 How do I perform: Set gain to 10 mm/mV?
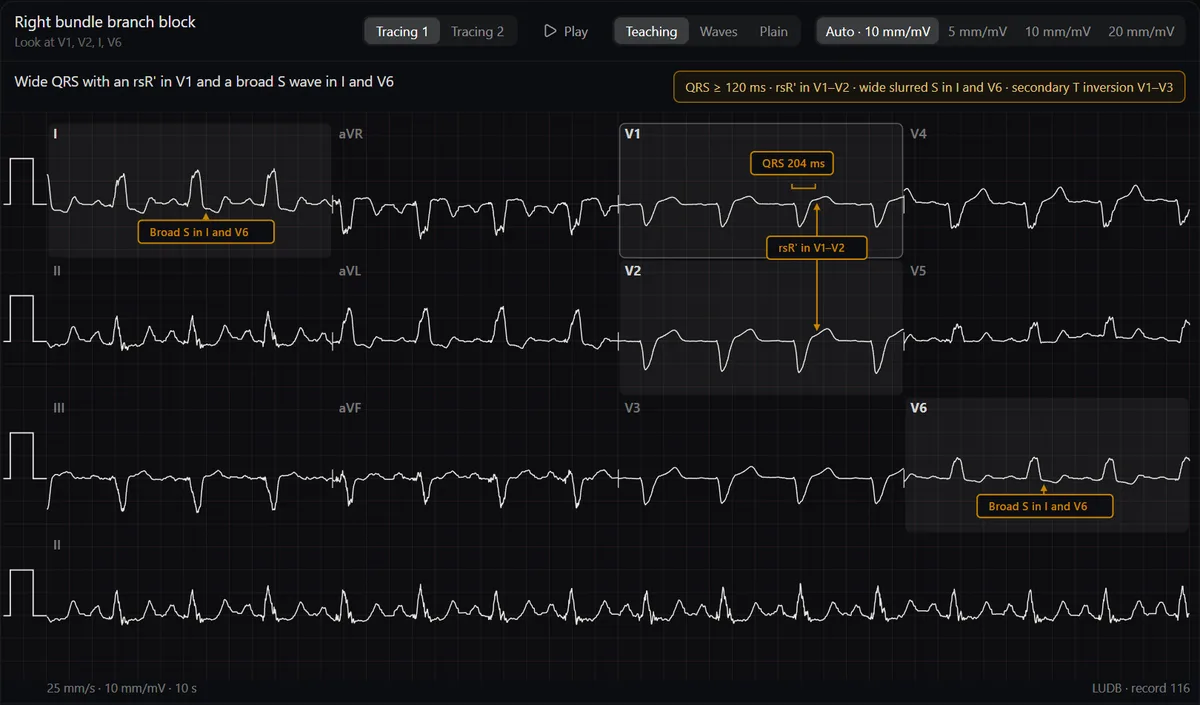pyautogui.click(x=1057, y=31)
